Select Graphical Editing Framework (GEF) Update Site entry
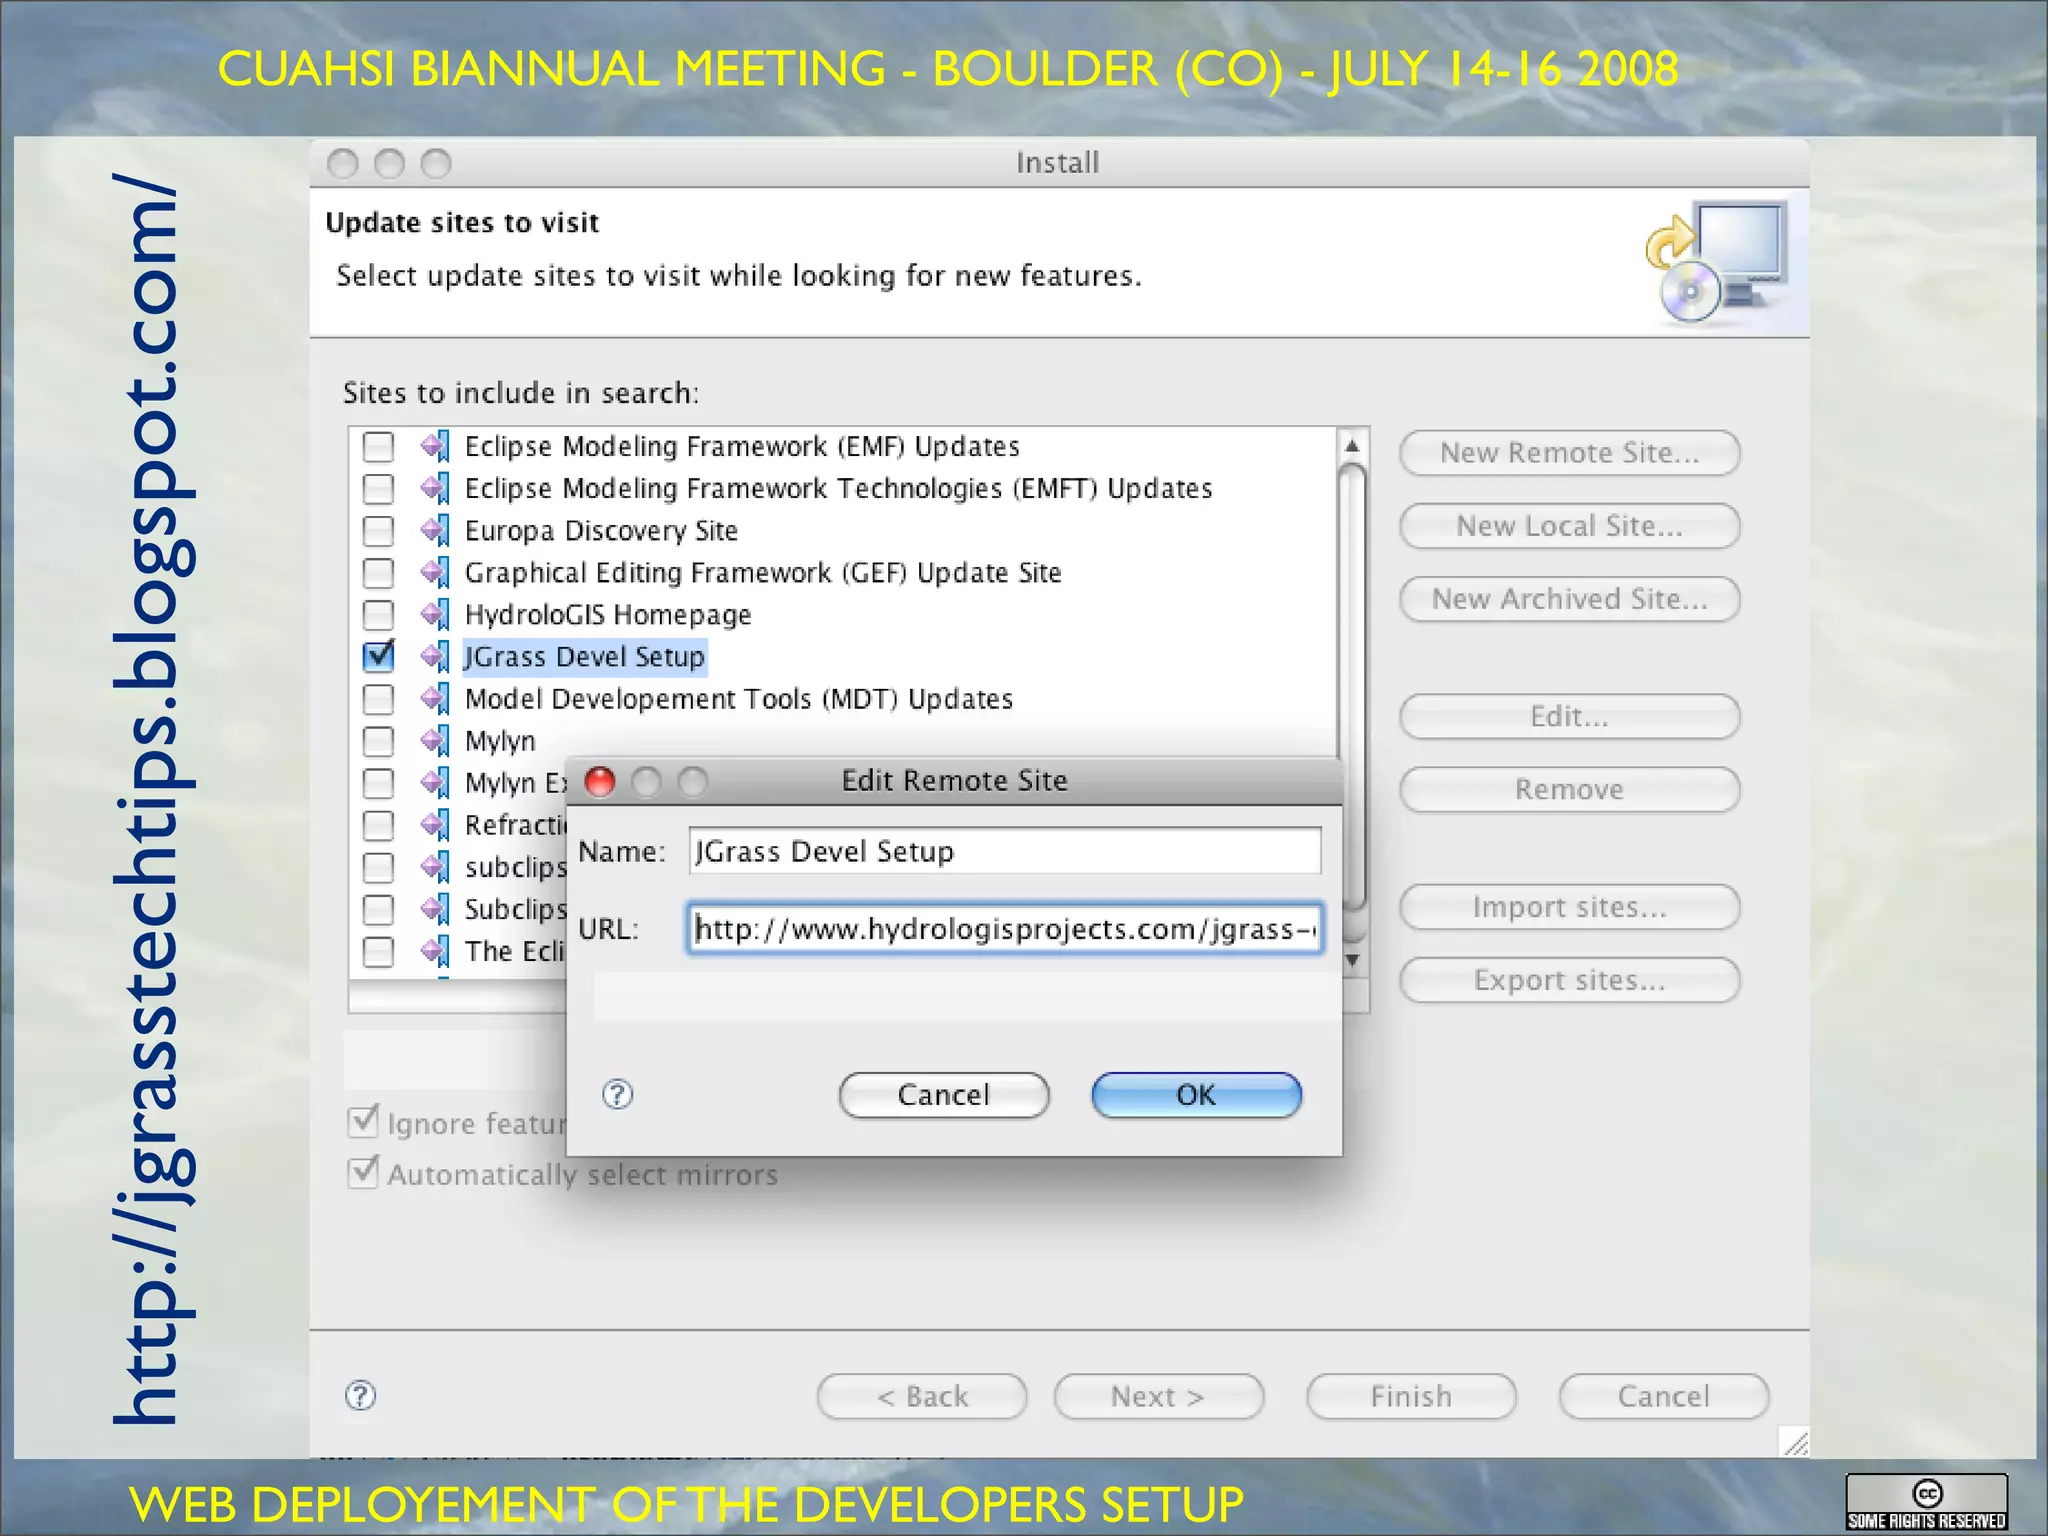Image resolution: width=2048 pixels, height=1536 pixels. pyautogui.click(x=762, y=573)
